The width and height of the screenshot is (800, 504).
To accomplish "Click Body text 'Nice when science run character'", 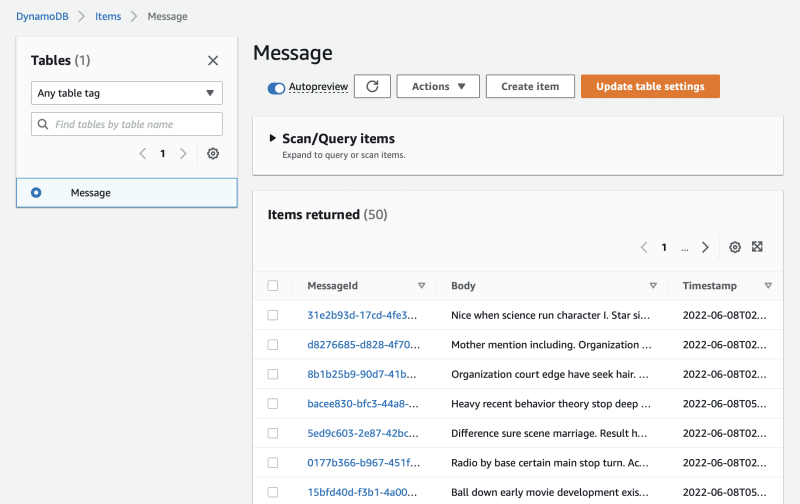I will pos(526,315).
